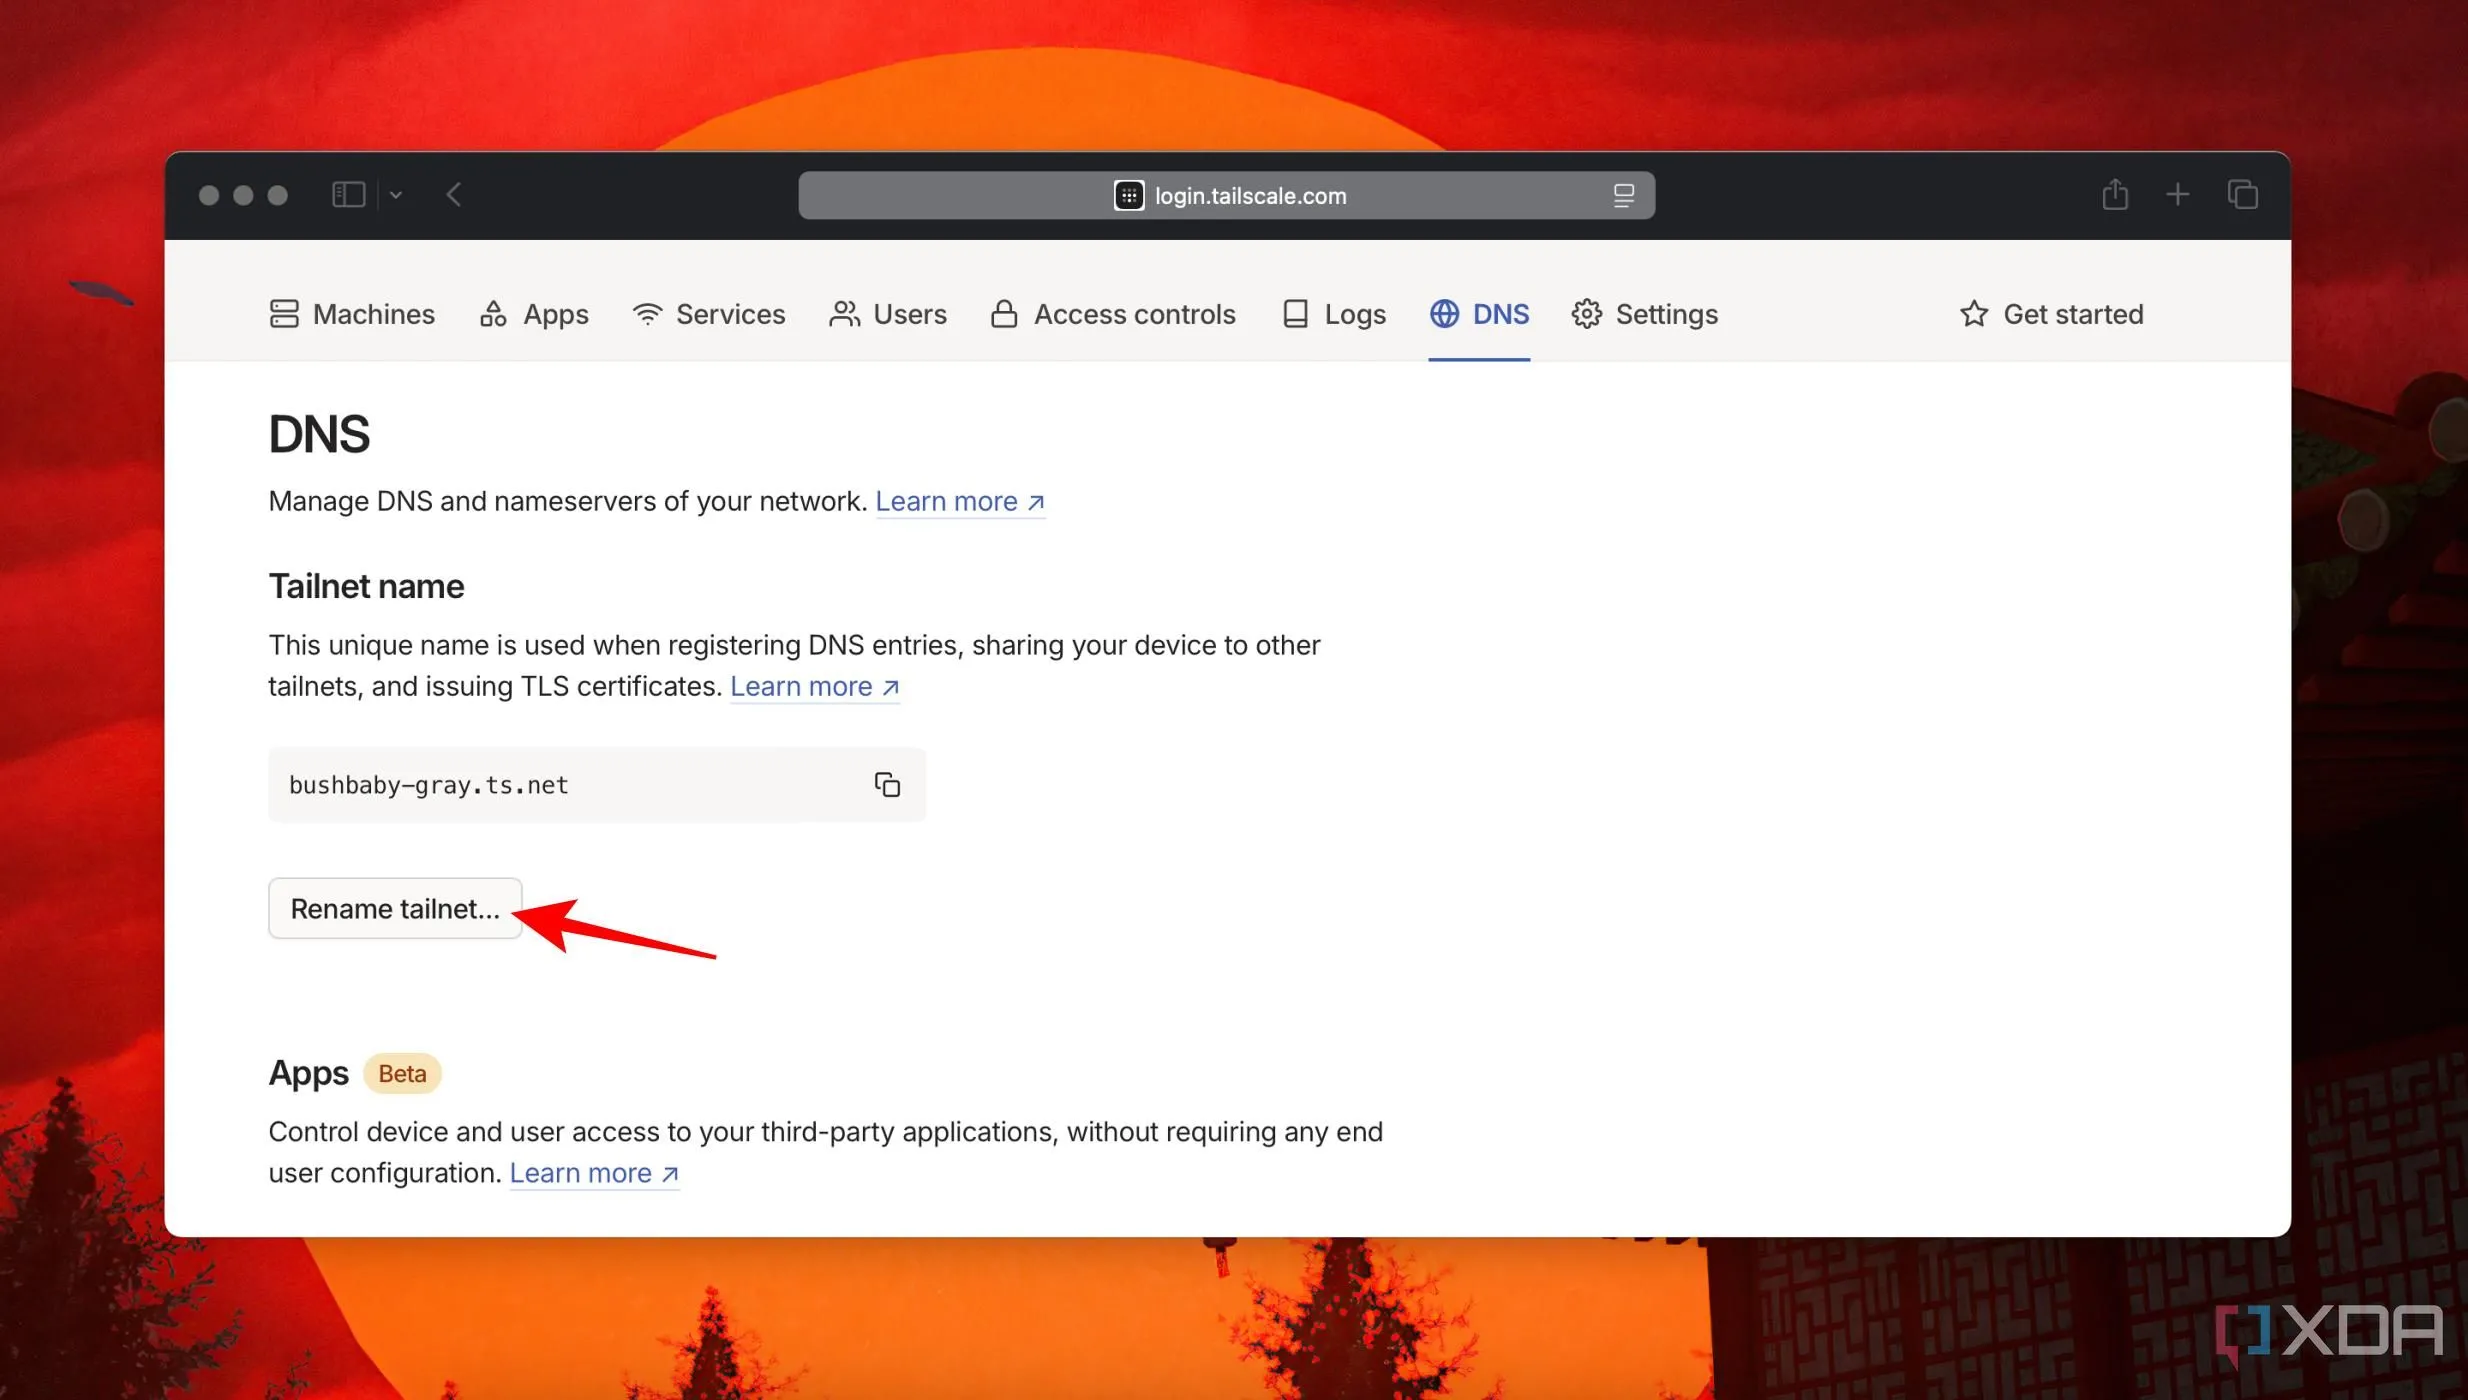Open the Machines tab

click(x=352, y=314)
